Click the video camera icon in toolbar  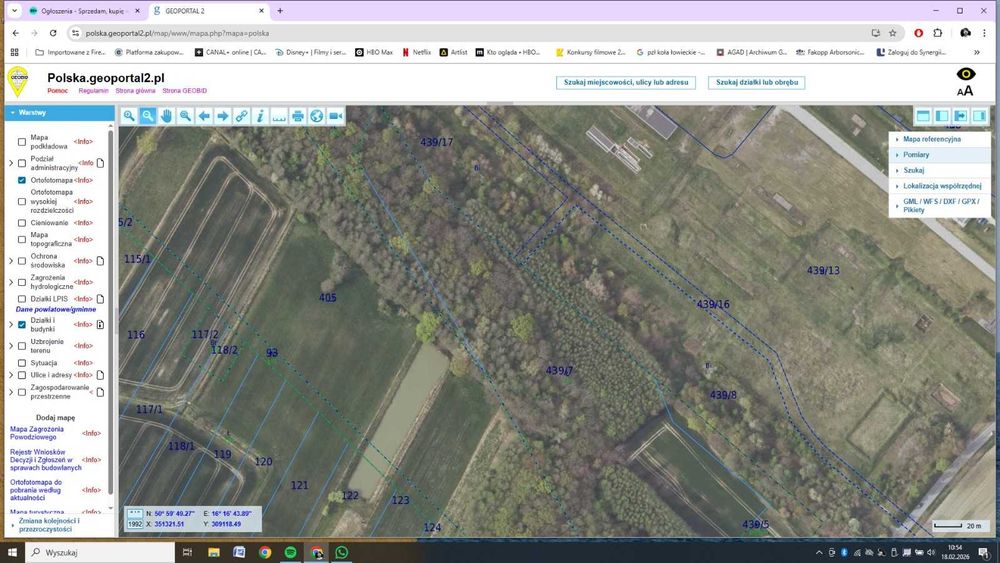pos(335,116)
